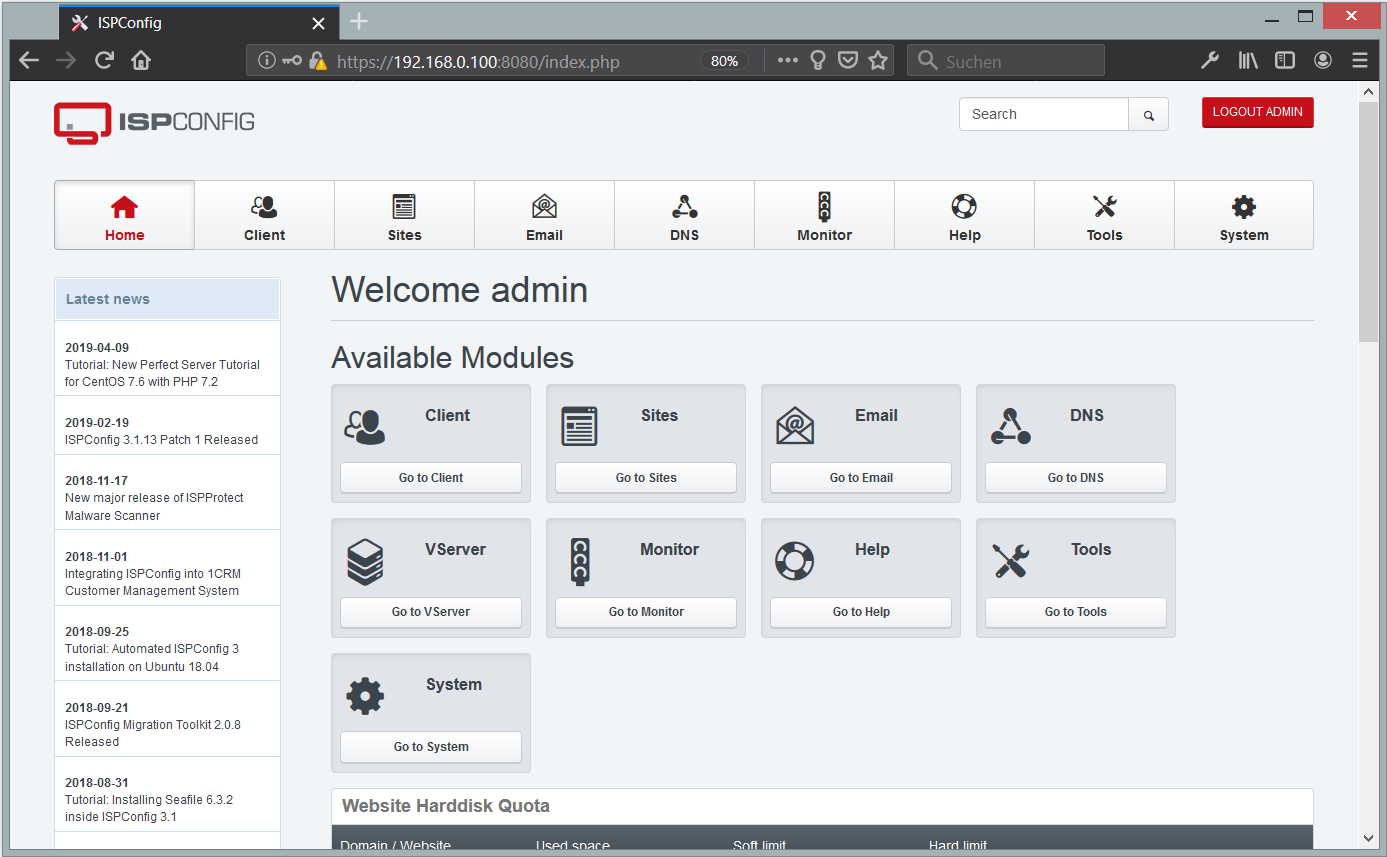Screen dimensions: 1387x857
Task: Open the Client navigation tab
Action: 264,215
